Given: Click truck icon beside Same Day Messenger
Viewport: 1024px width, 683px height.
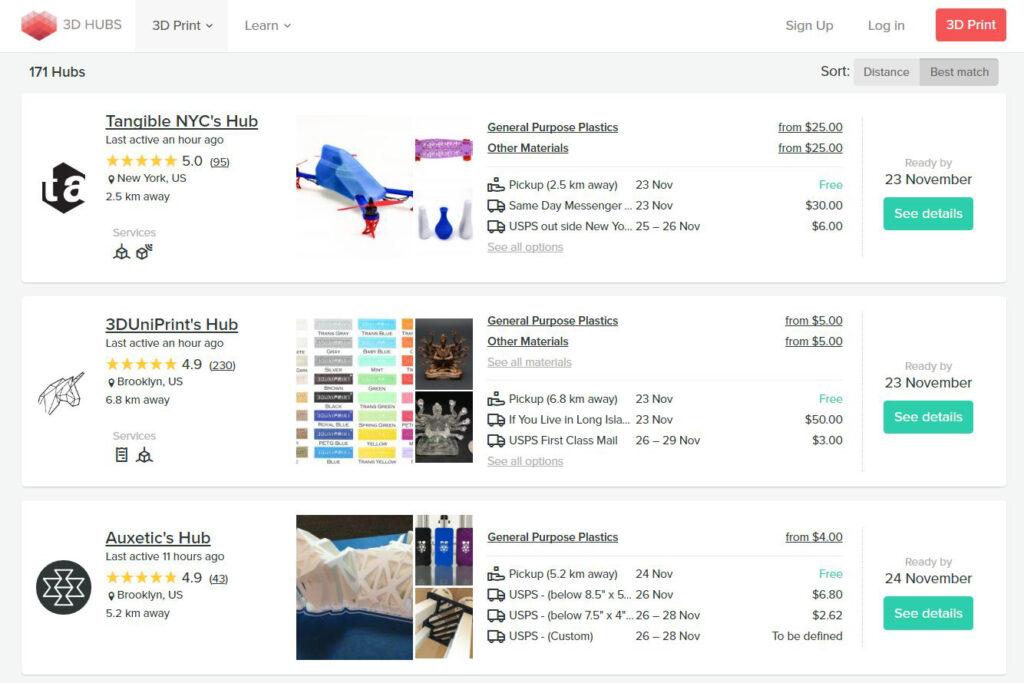Looking at the screenshot, I should [x=496, y=206].
